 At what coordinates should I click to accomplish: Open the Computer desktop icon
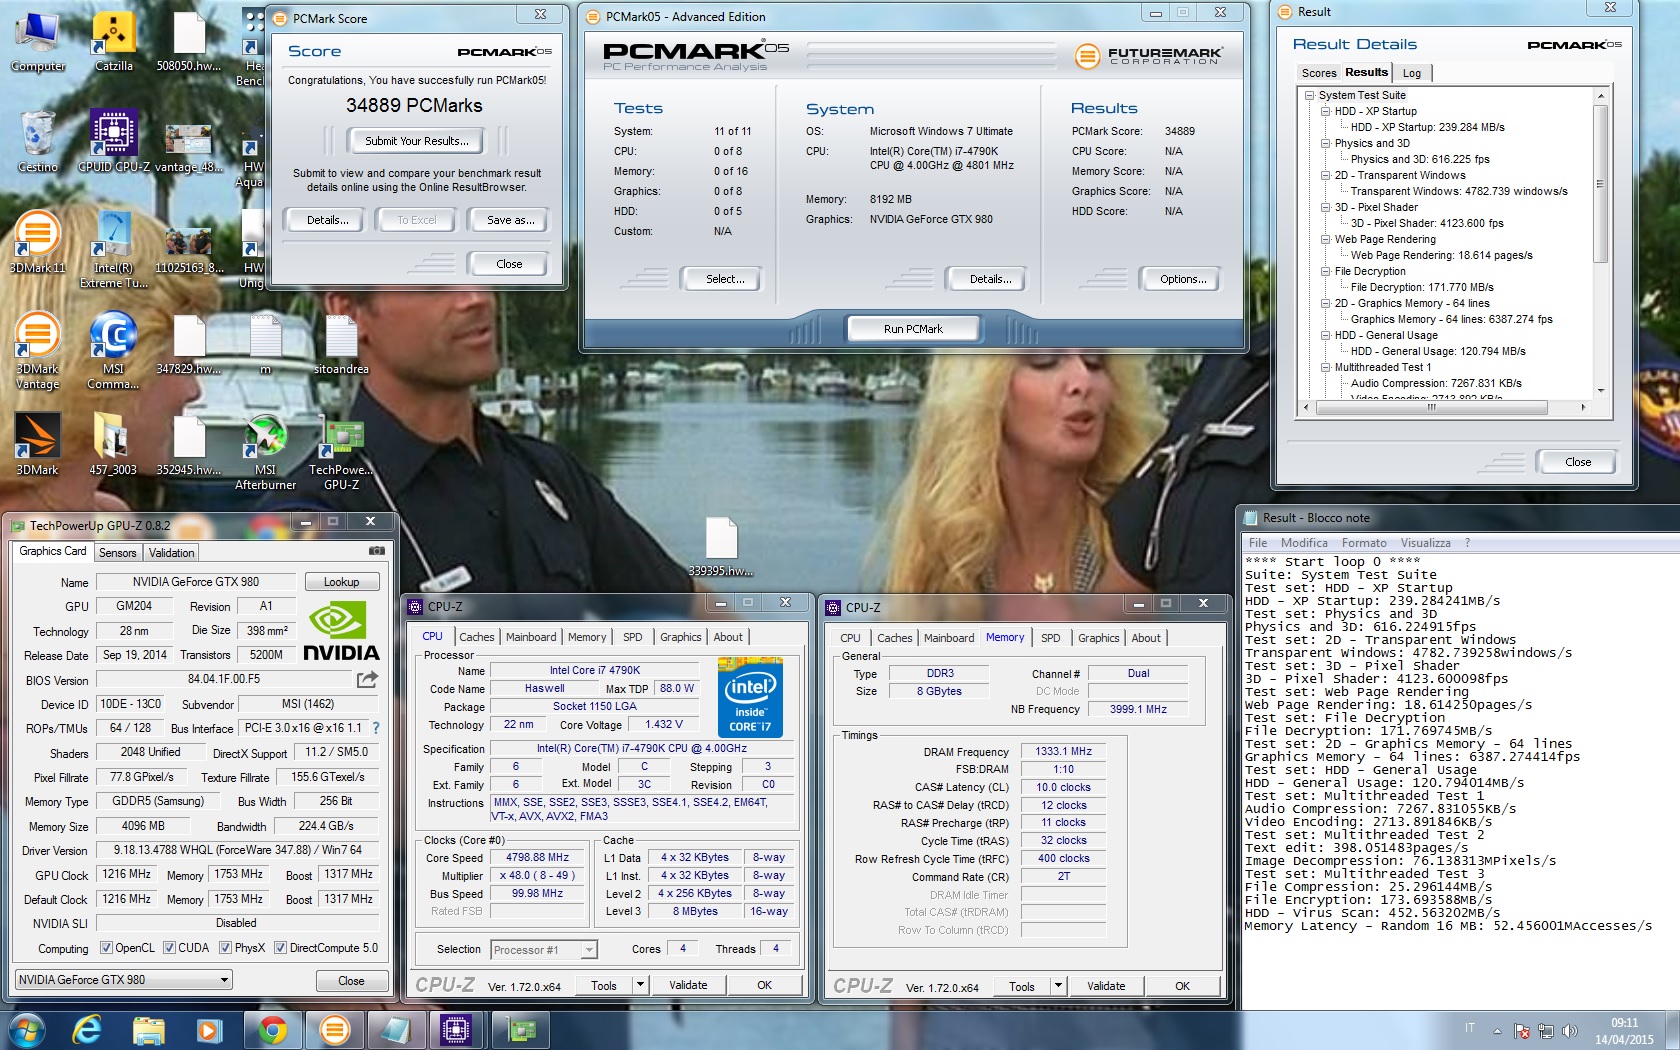click(x=38, y=42)
